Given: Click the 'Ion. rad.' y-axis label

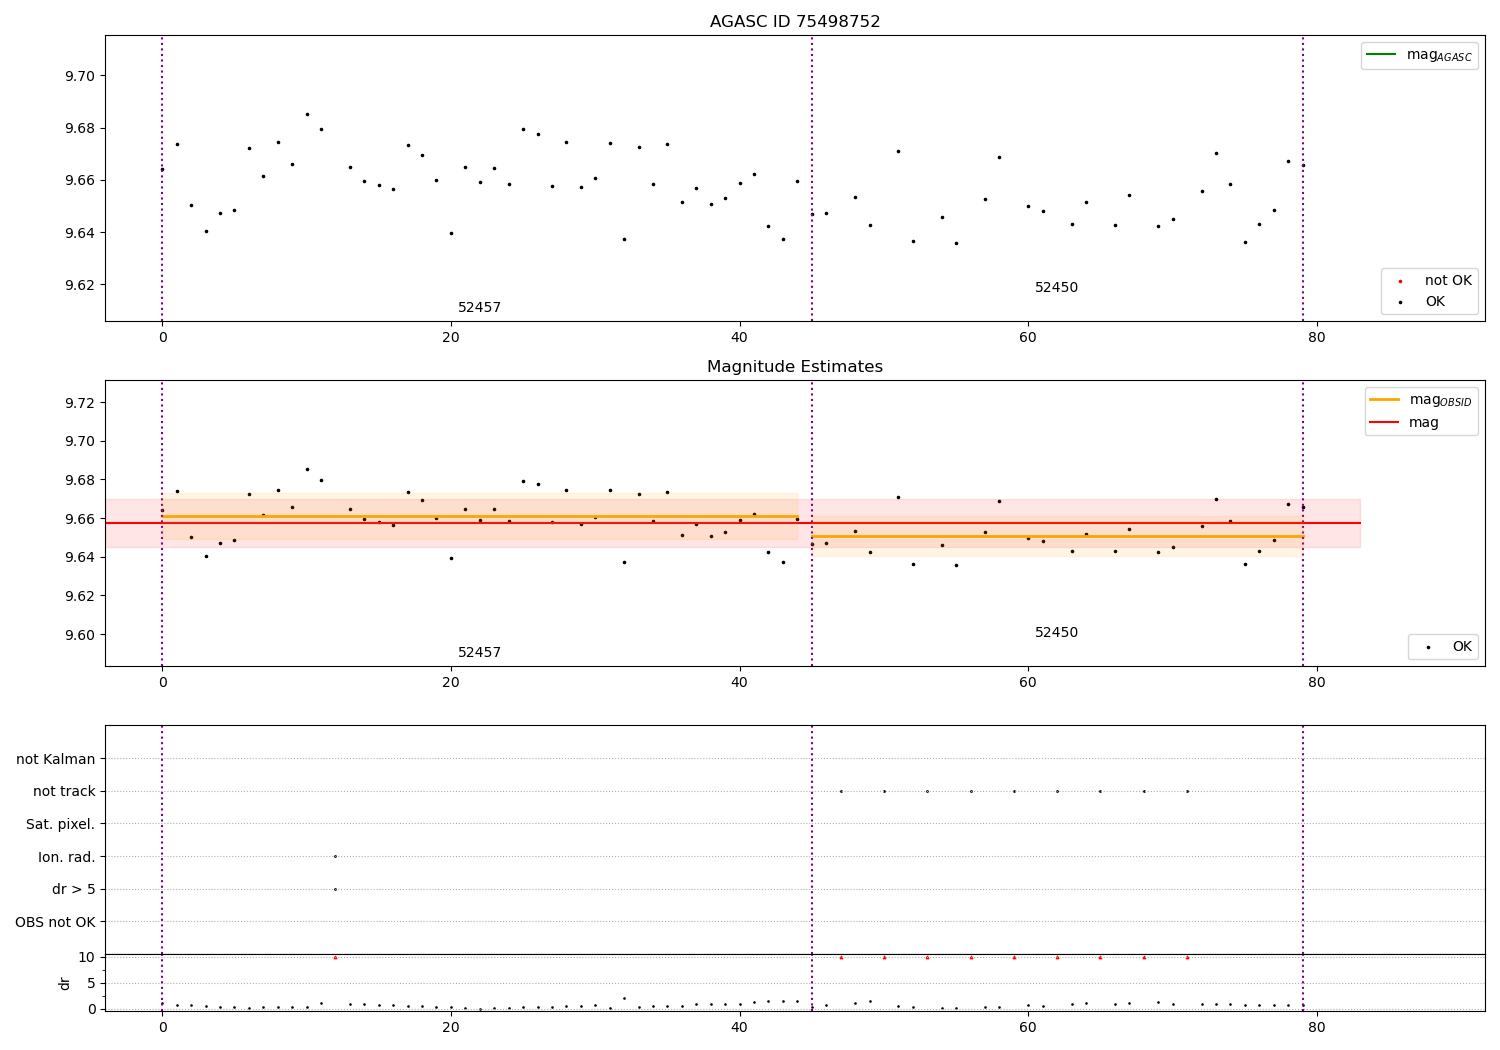Looking at the screenshot, I should click(x=66, y=857).
